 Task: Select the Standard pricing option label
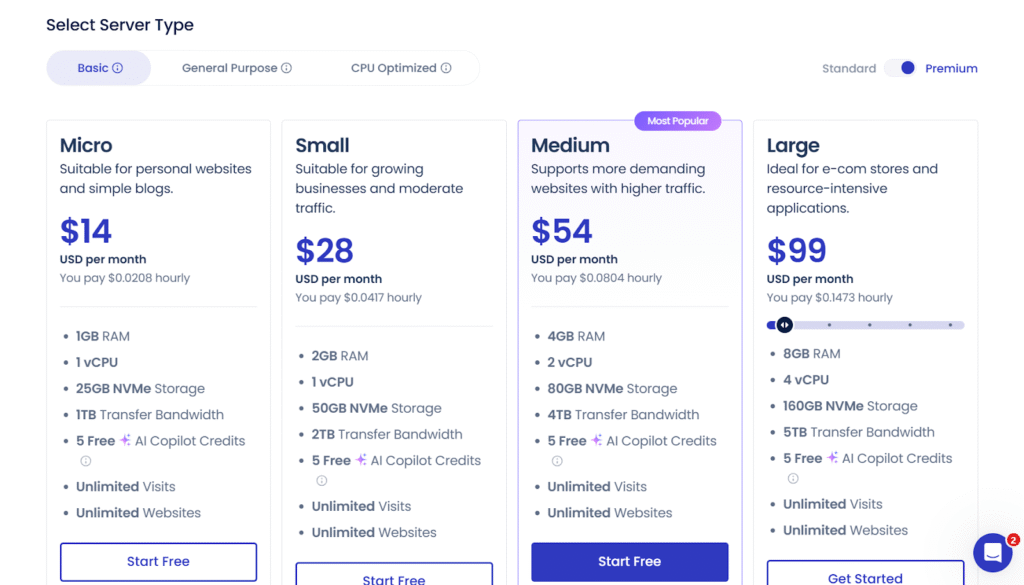click(849, 69)
